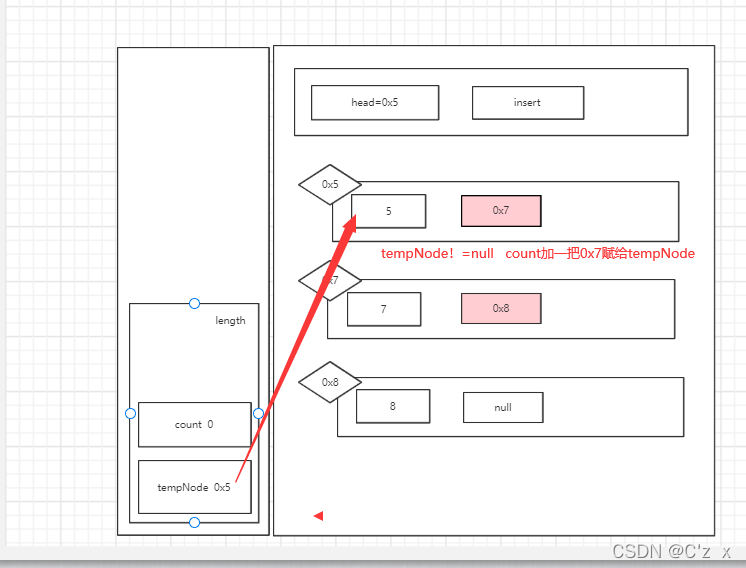Viewport: 746px width, 568px height.
Task: Select the box containing value 7
Action: [x=384, y=309]
